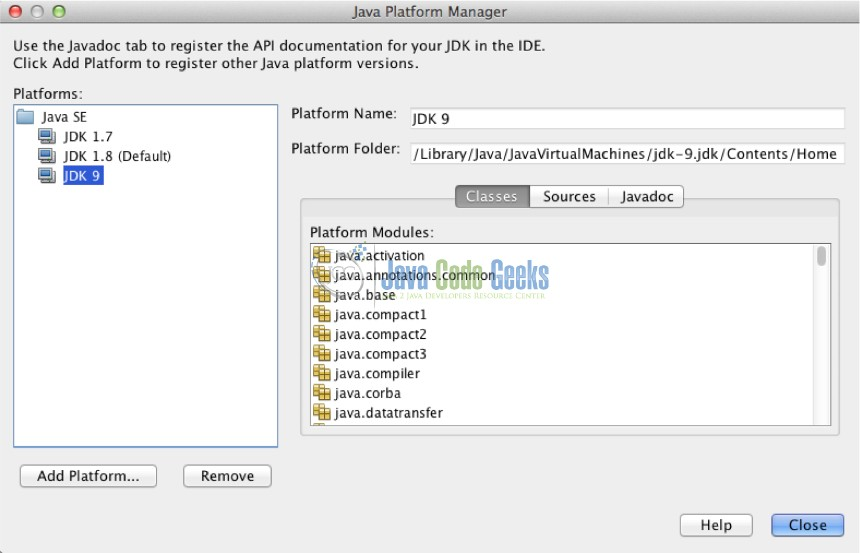860x553 pixels.
Task: Click the java.activation module icon
Action: (x=322, y=255)
